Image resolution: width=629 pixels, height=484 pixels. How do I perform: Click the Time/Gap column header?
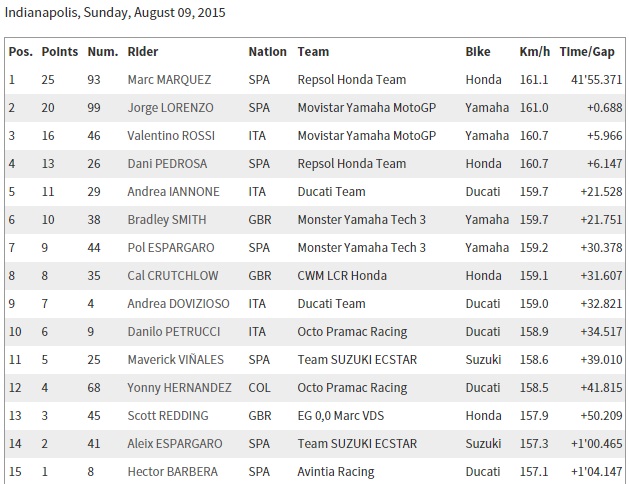pos(587,52)
